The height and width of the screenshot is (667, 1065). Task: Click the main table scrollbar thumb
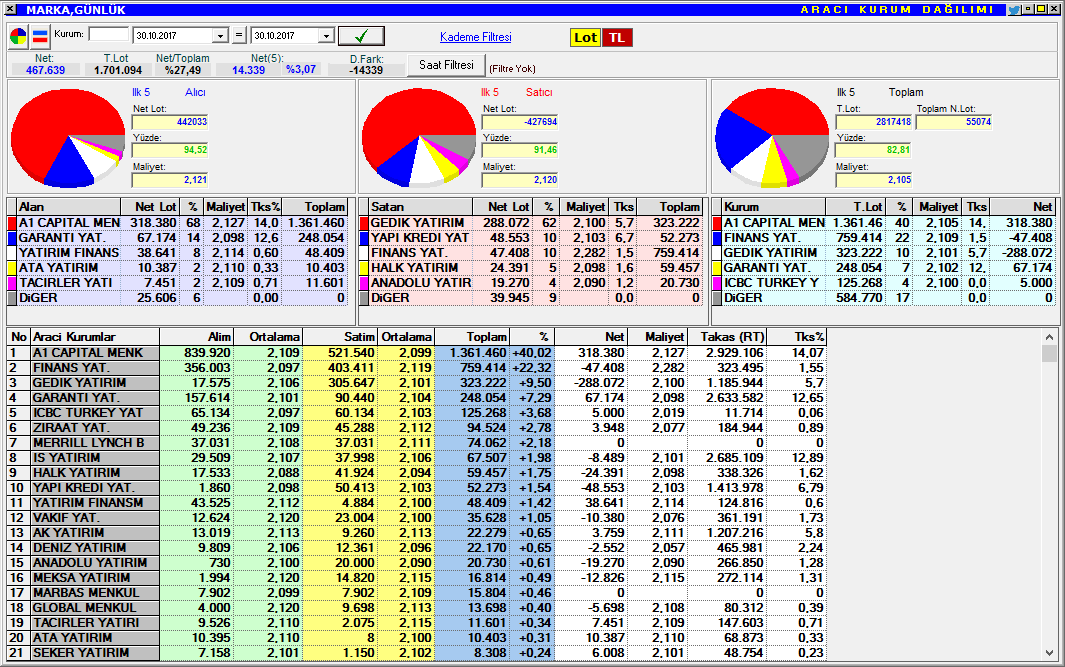tap(1049, 353)
